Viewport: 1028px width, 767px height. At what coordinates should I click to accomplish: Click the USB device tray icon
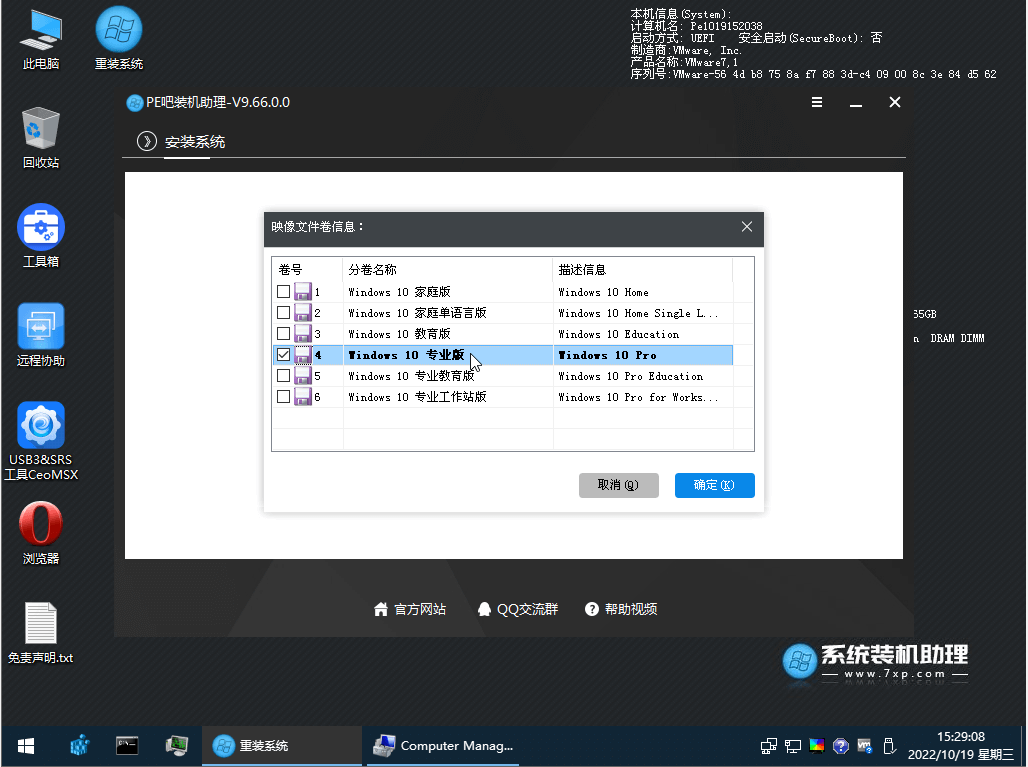click(x=889, y=746)
